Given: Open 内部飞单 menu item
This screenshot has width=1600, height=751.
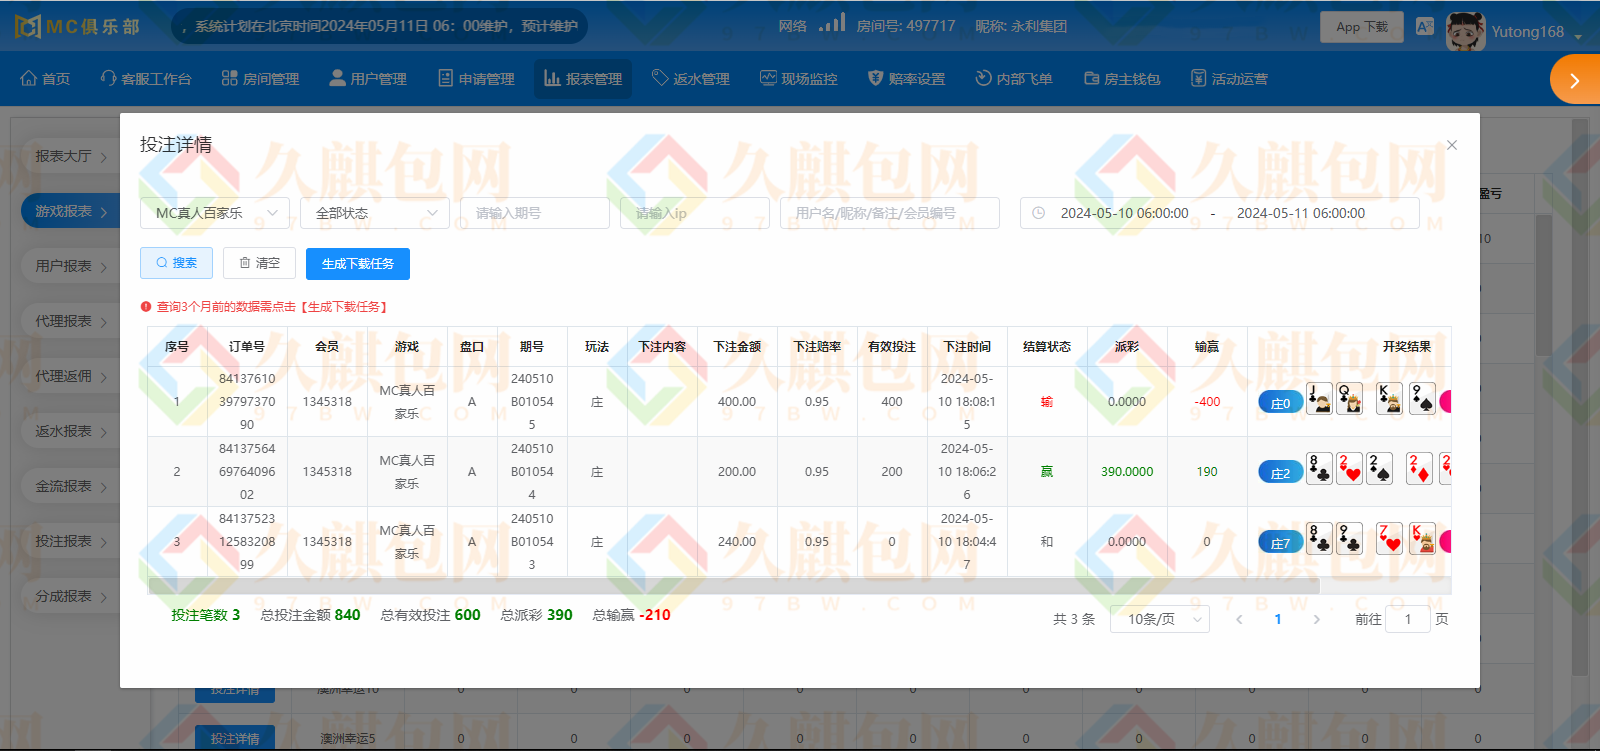Looking at the screenshot, I should tap(1014, 79).
